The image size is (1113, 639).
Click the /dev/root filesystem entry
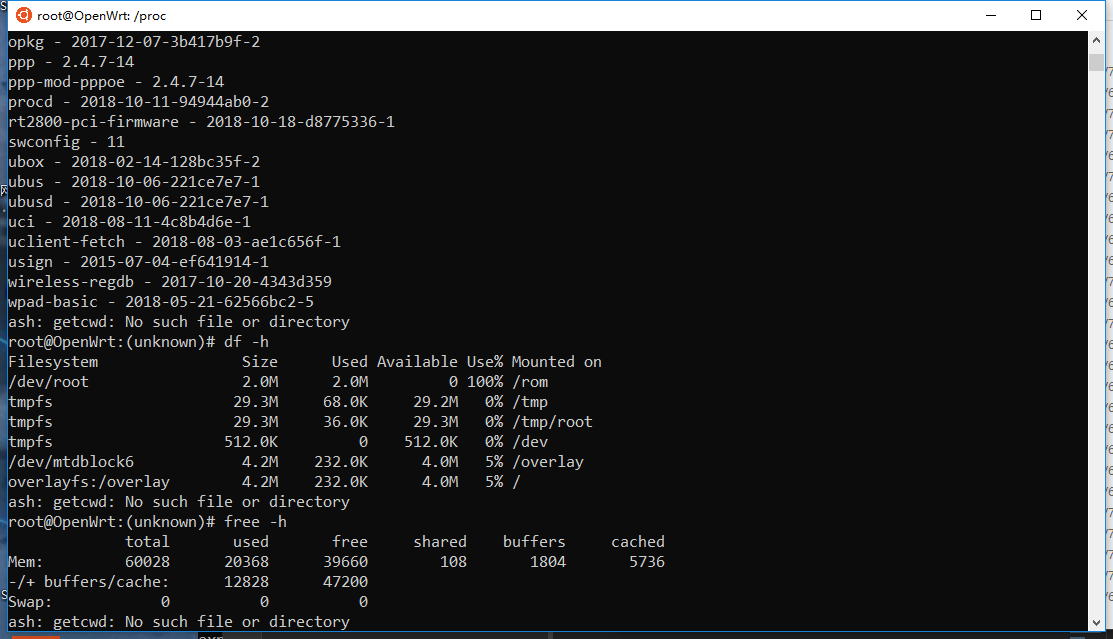[48, 382]
